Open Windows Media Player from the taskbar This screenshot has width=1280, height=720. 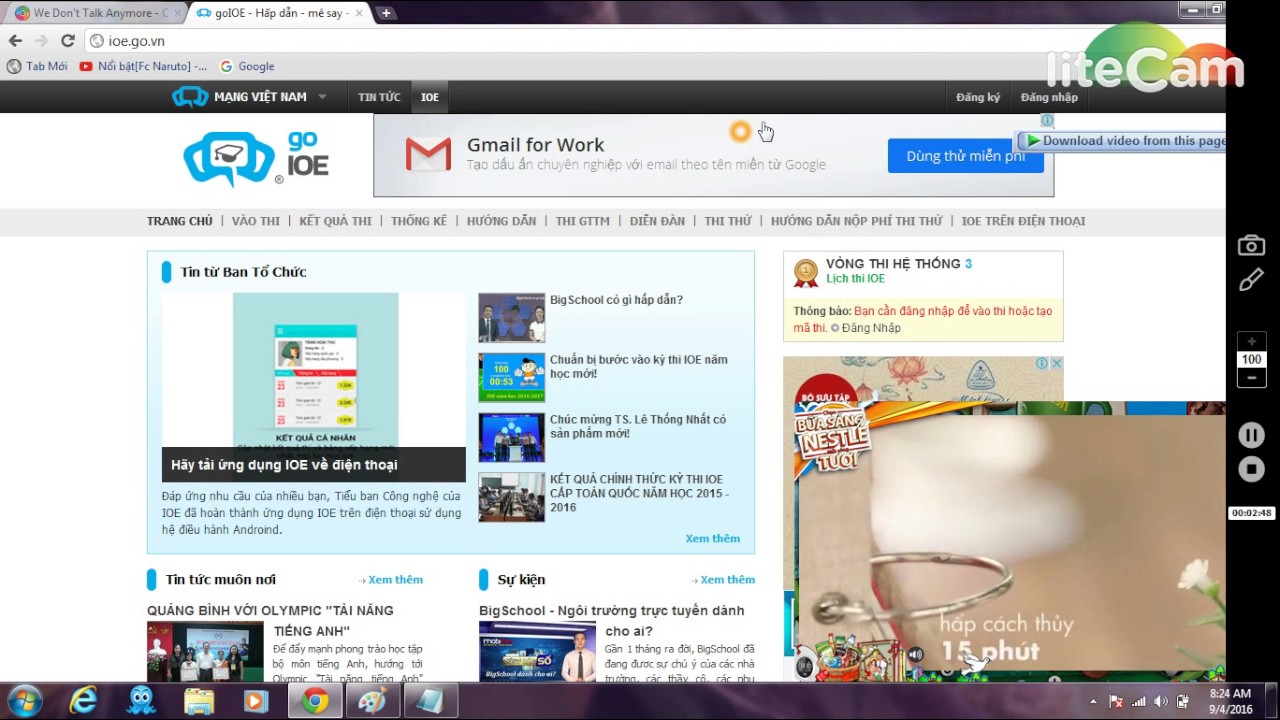[256, 701]
